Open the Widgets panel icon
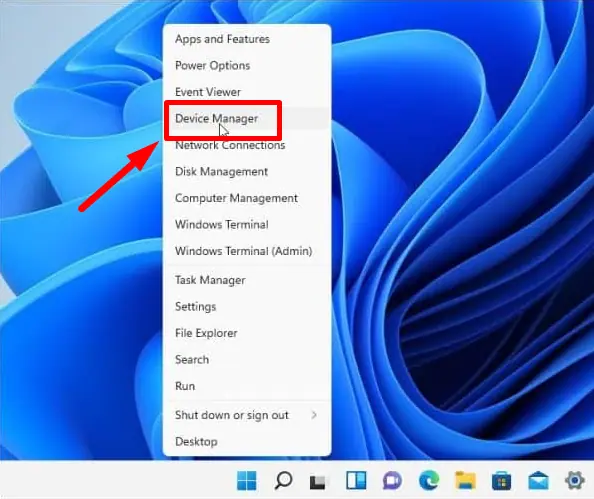 (356, 480)
